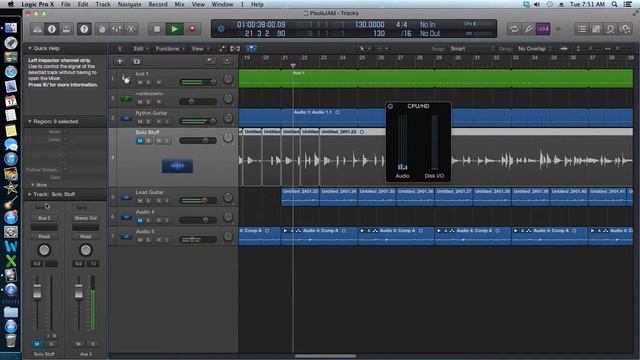Click the tempo value 130.0000
Screen dimensions: 640x360
[369, 24]
